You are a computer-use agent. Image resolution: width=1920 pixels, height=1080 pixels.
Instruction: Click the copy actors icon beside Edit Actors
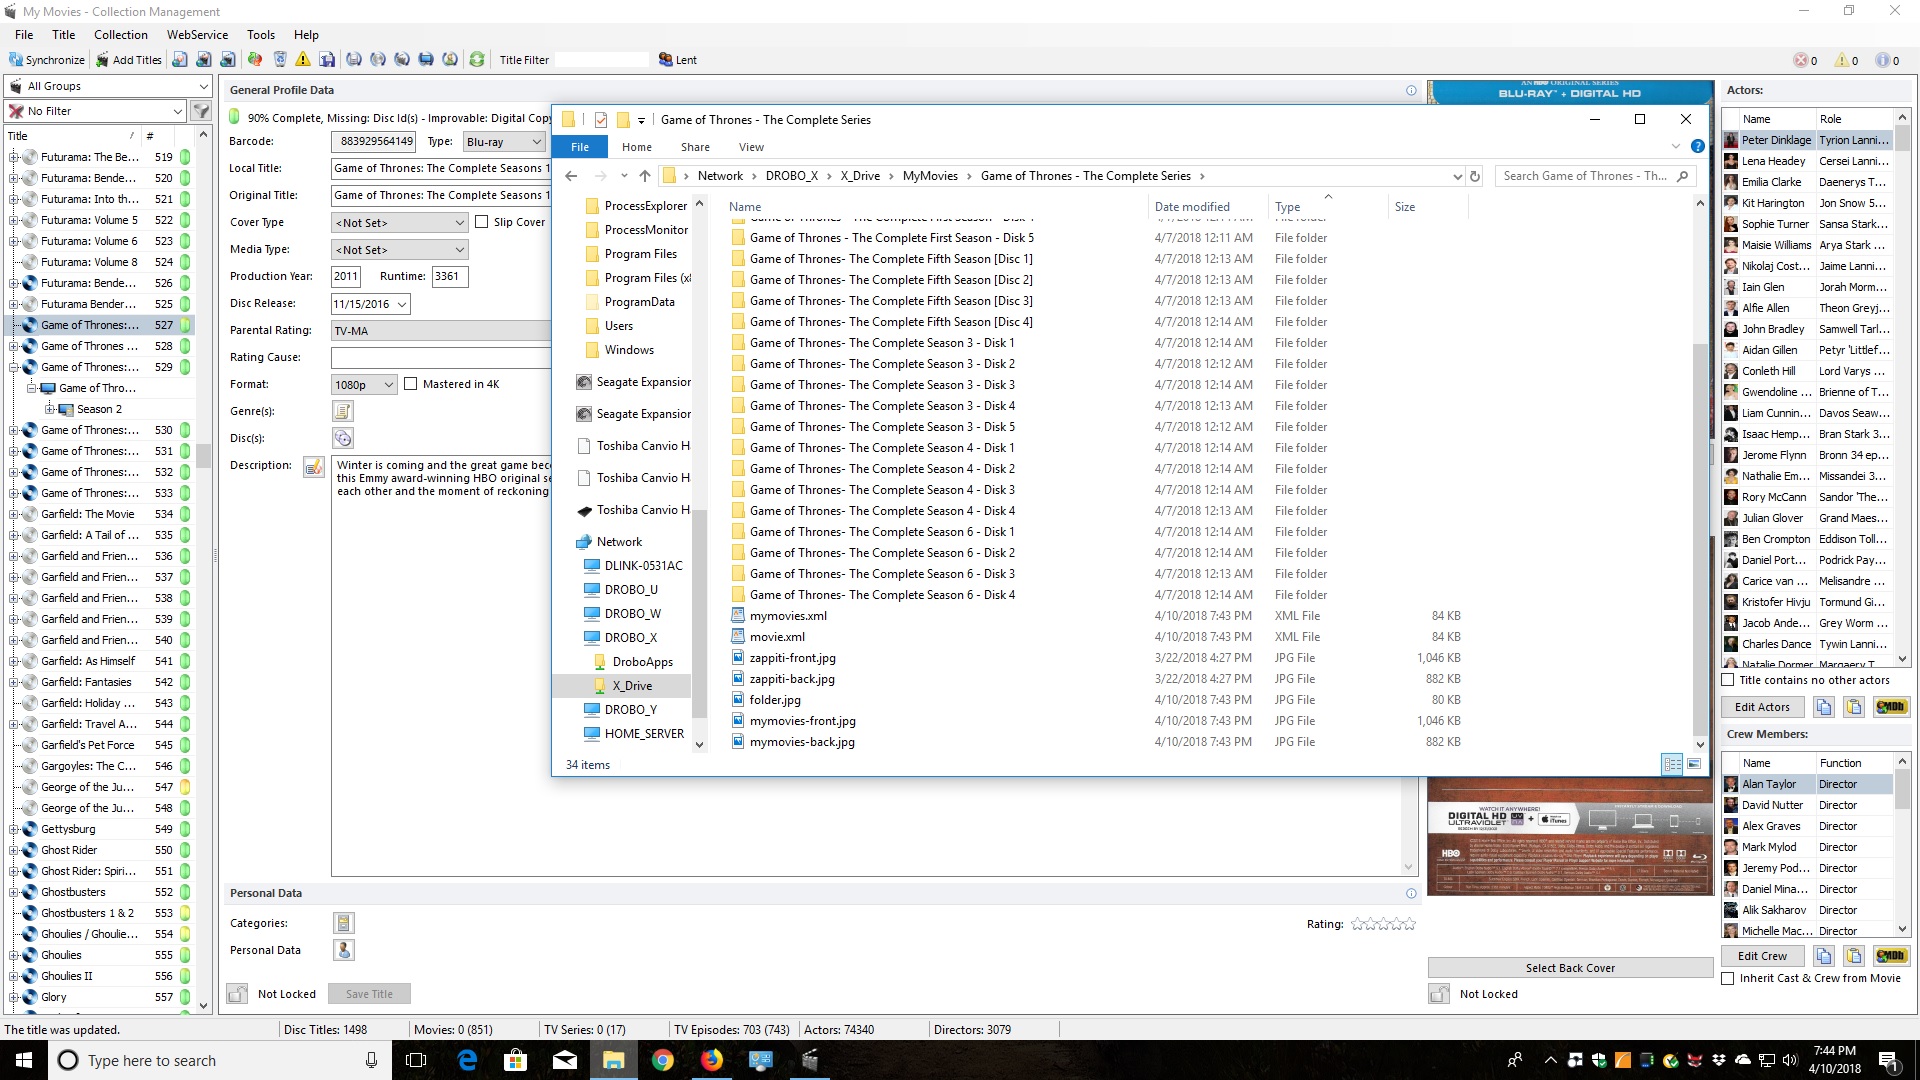pyautogui.click(x=1824, y=707)
